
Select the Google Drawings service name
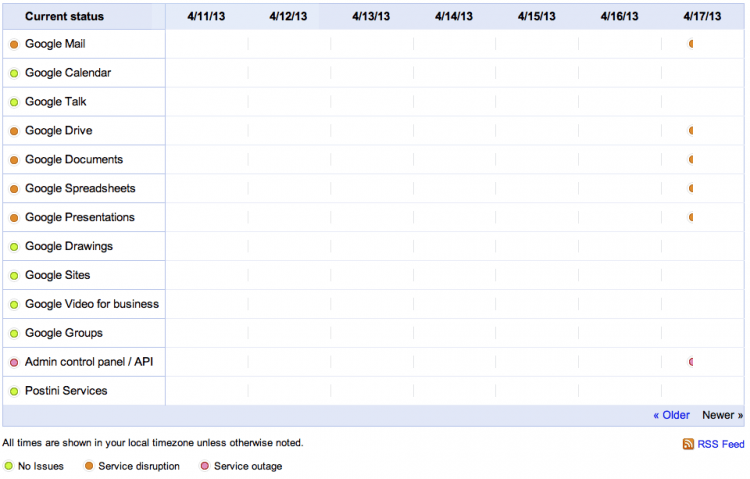pyautogui.click(x=69, y=246)
